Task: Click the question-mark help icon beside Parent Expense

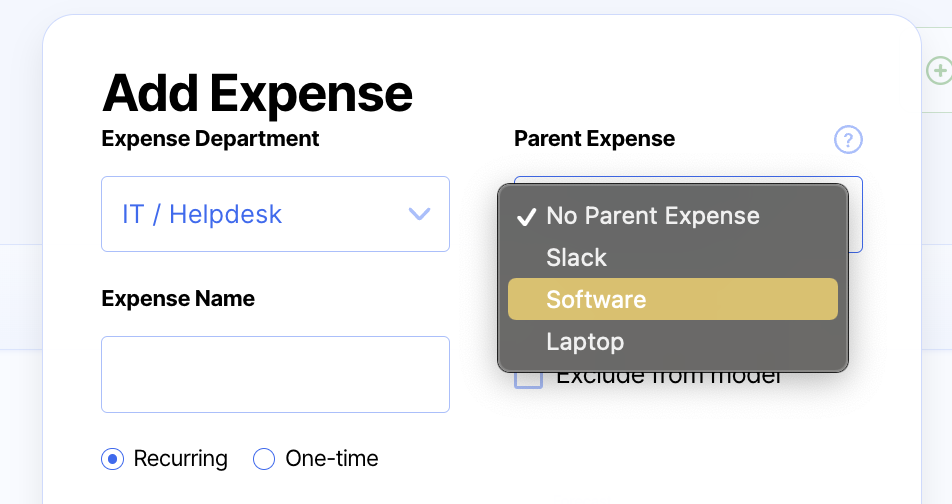Action: pos(848,140)
